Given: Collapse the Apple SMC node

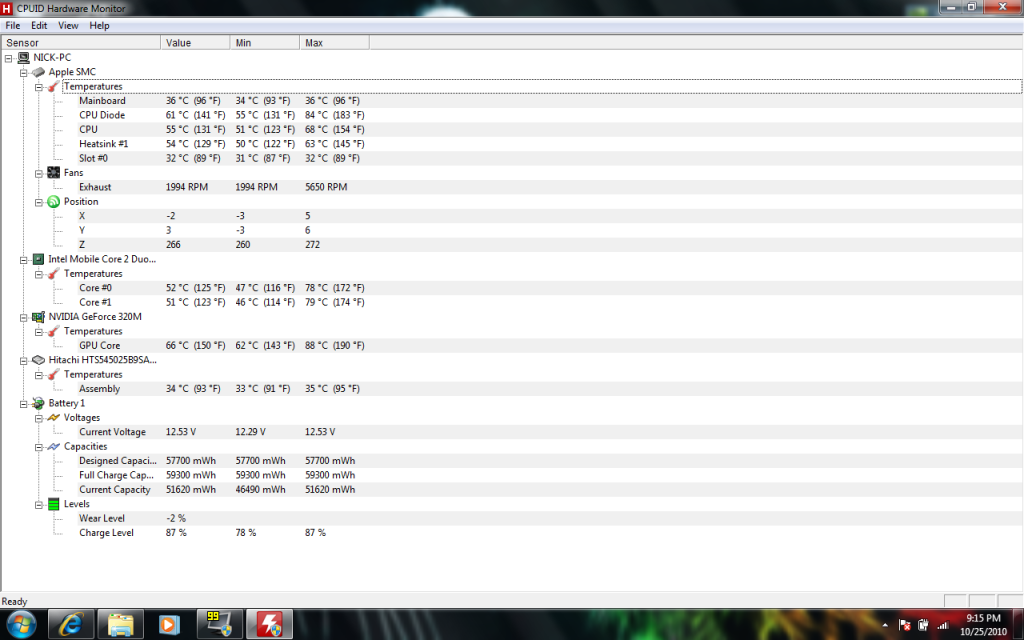Looking at the screenshot, I should coord(24,72).
